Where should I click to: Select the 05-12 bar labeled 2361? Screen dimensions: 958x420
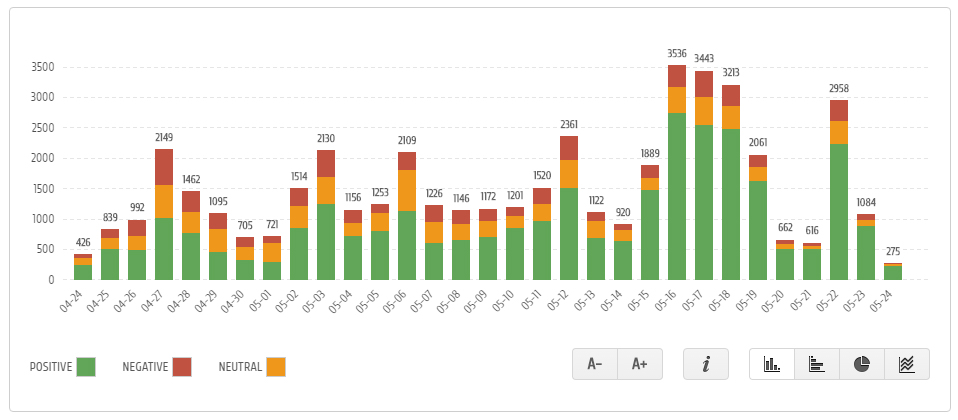click(569, 220)
